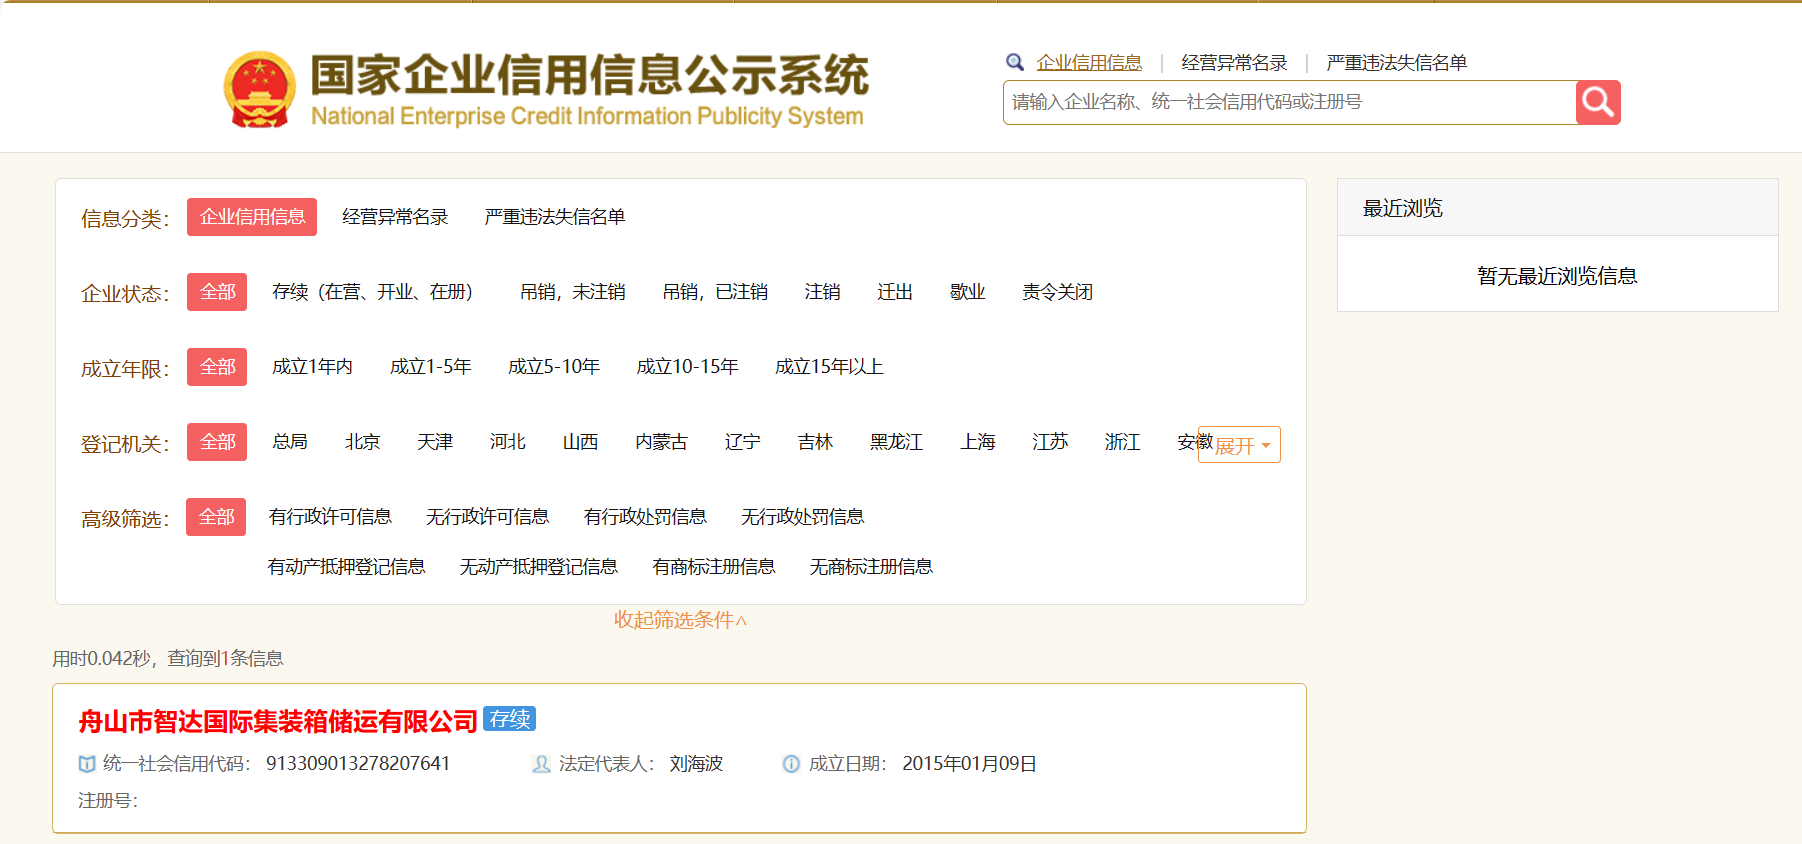This screenshot has width=1802, height=844.
Task: Click the 最近浏览 panel header
Action: [x=1558, y=208]
